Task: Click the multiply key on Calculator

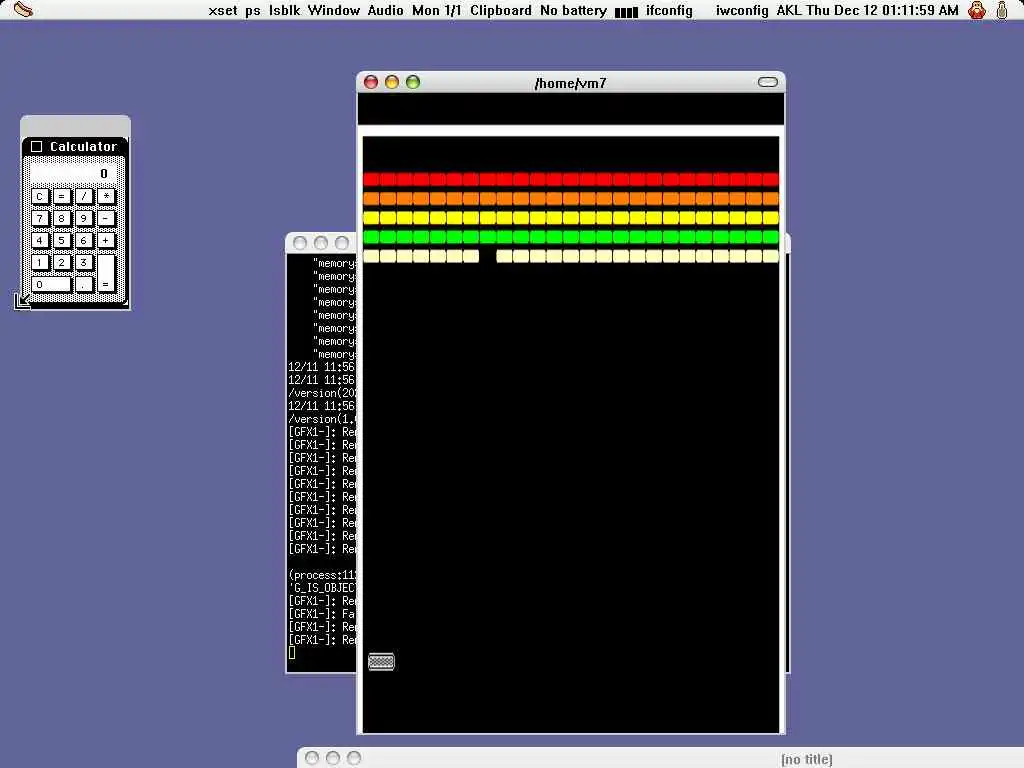Action: pyautogui.click(x=106, y=196)
